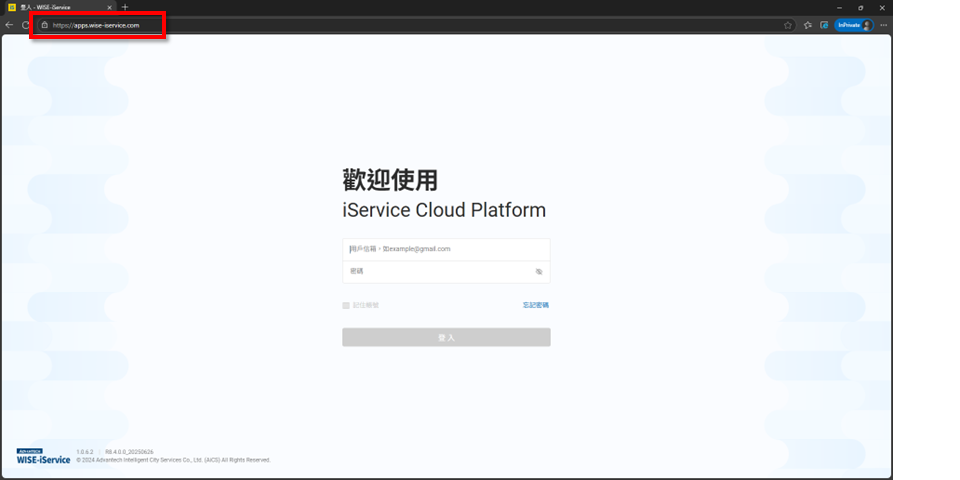The height and width of the screenshot is (480, 960).
Task: Open the 忘記密碼 forgot password link
Action: click(535, 305)
